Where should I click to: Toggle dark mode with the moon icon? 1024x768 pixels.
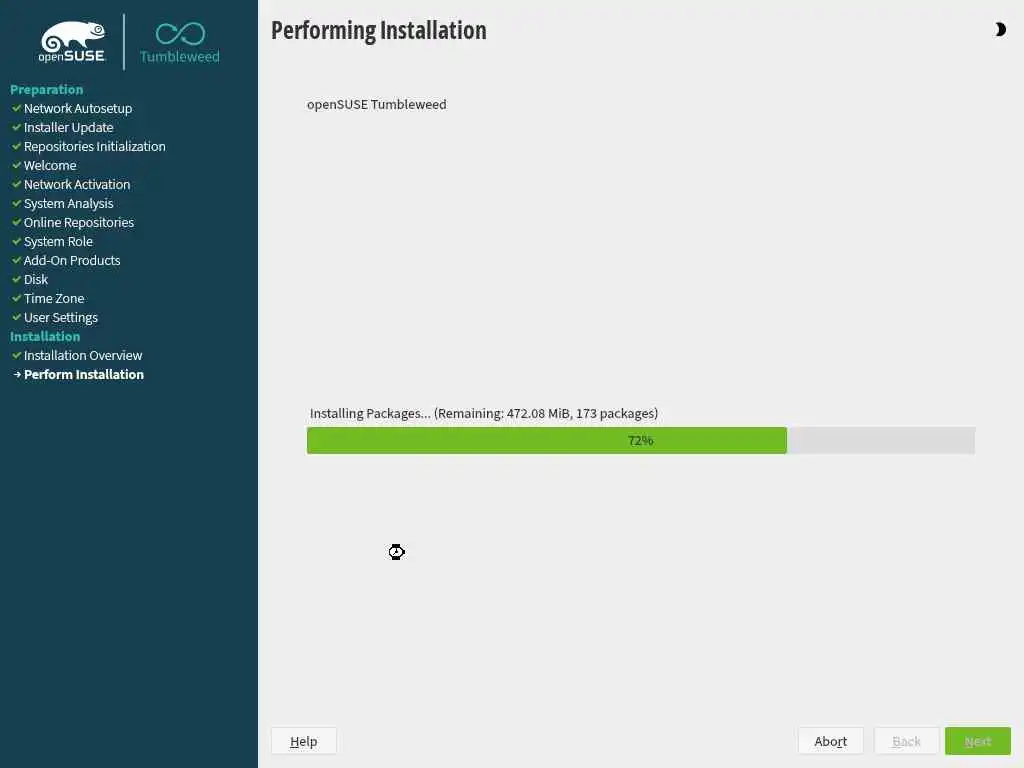[1000, 29]
